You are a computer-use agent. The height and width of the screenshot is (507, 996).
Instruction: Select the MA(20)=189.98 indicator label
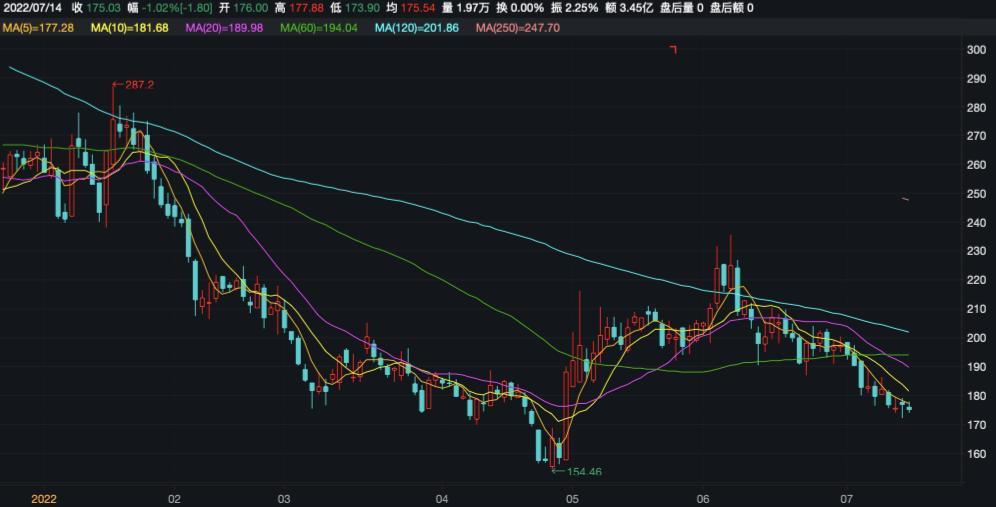[224, 28]
